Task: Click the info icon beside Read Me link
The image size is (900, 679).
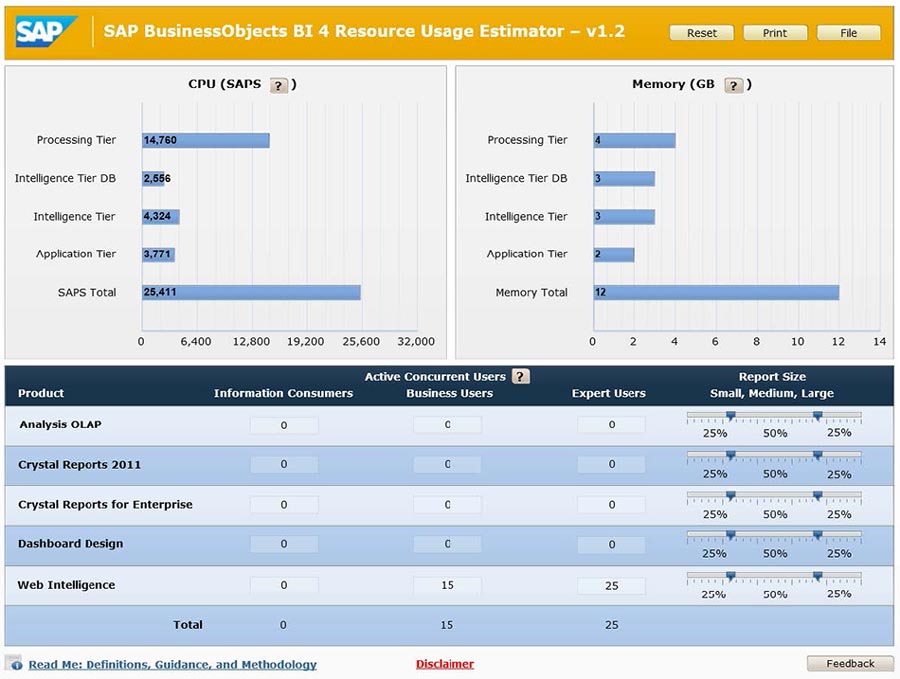Action: 14,664
